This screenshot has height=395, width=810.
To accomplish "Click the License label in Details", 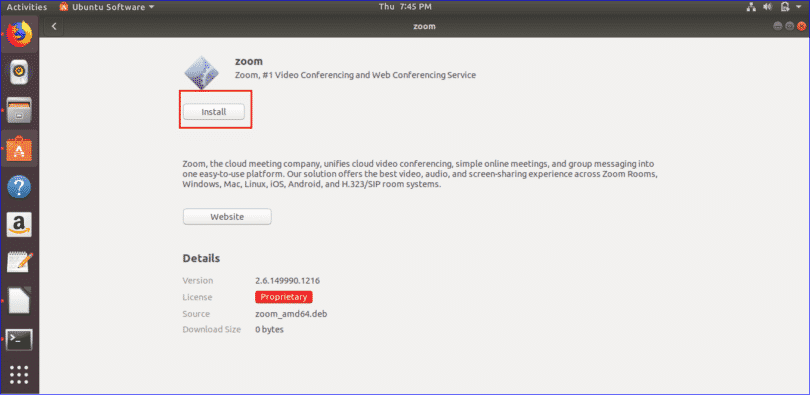I will tap(197, 297).
